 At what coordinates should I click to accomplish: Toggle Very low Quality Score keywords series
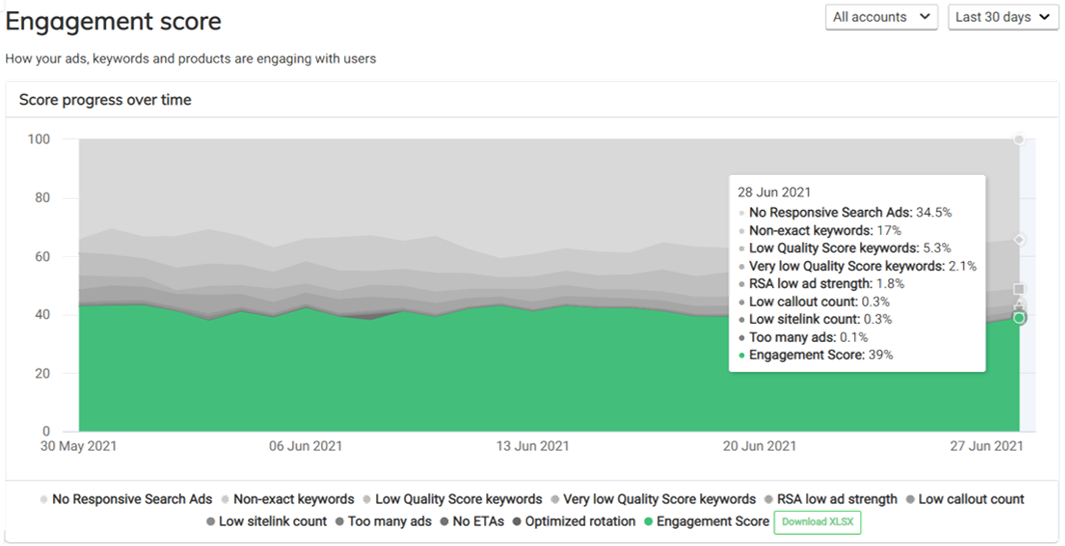[x=659, y=499]
